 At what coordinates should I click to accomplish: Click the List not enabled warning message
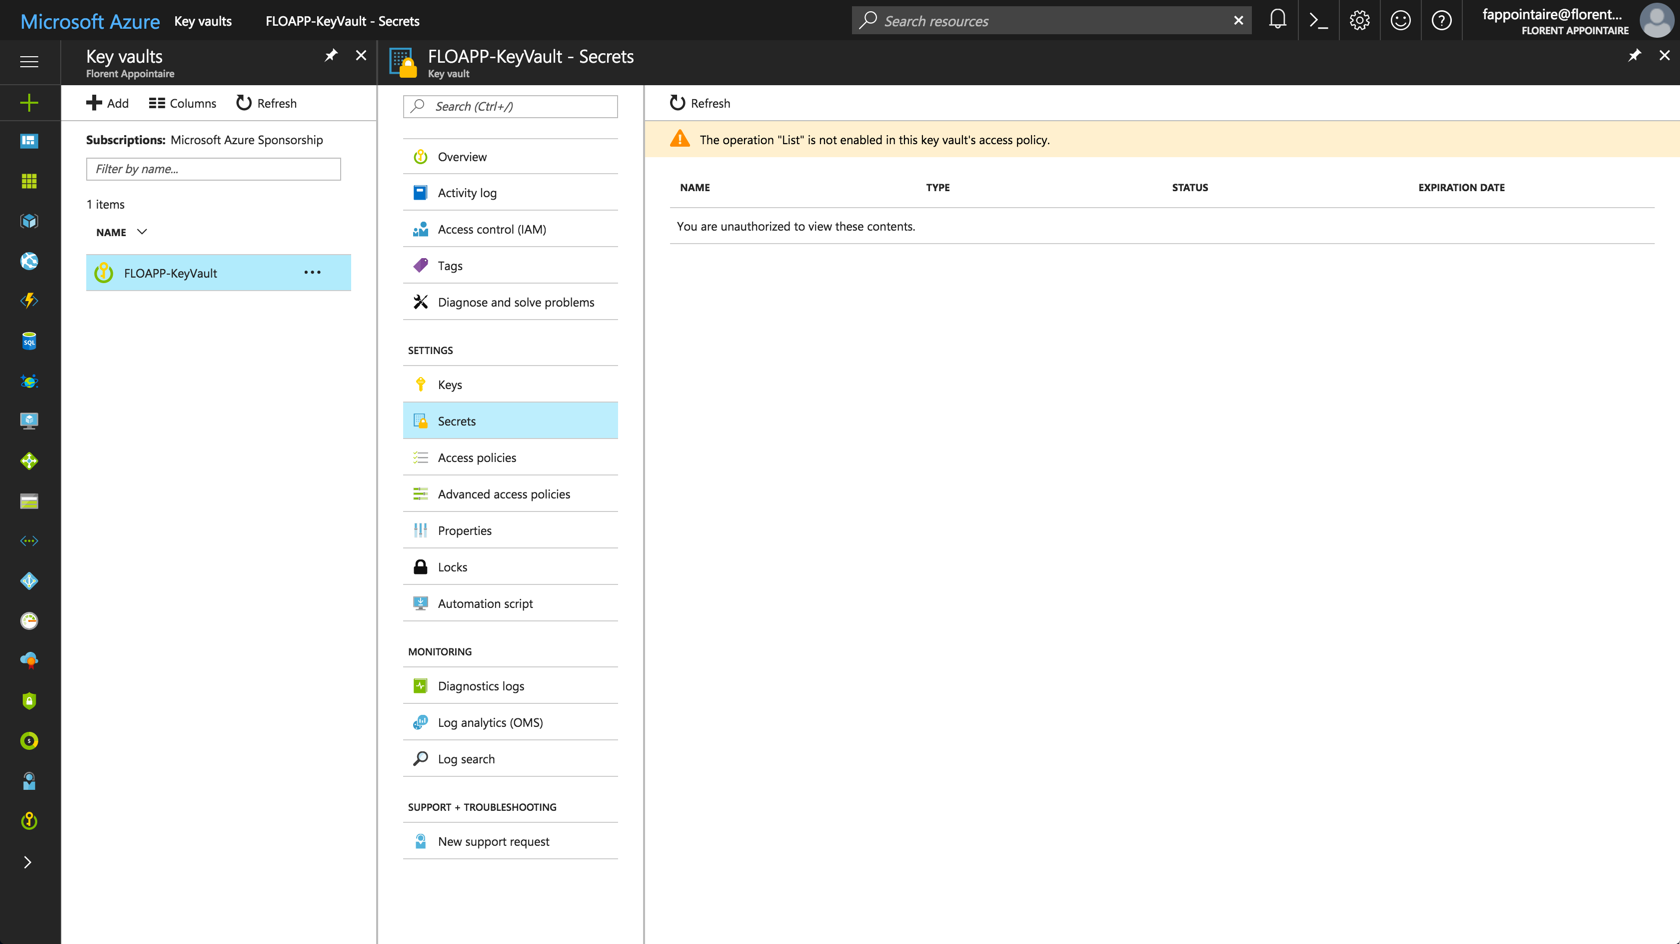874,140
